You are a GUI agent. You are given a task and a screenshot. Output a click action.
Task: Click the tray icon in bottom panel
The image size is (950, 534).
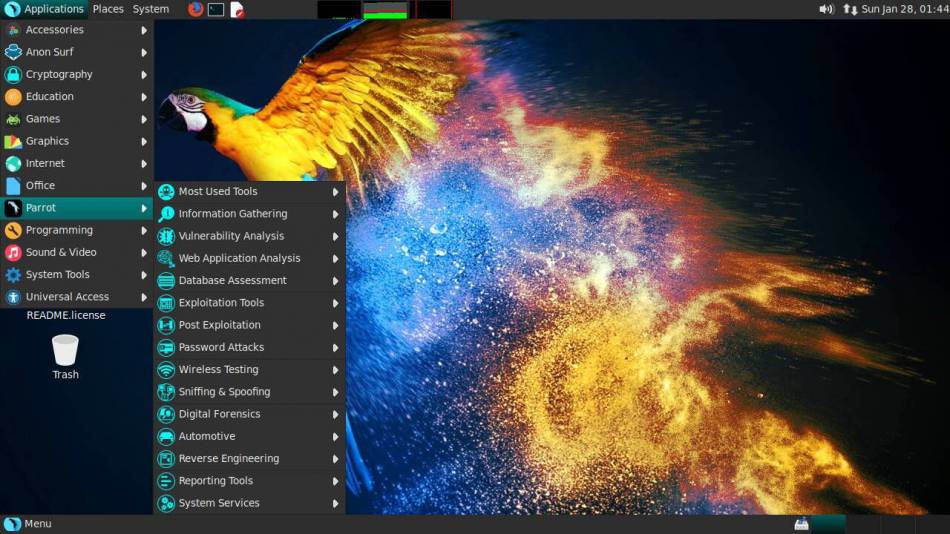[801, 524]
